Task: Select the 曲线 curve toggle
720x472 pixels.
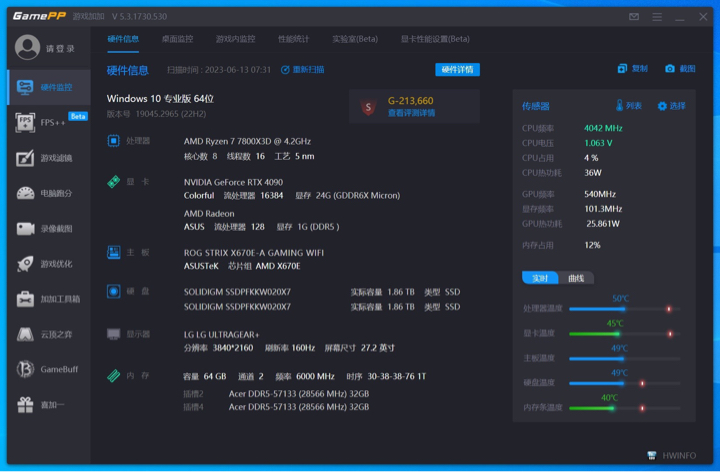Action: [576, 278]
